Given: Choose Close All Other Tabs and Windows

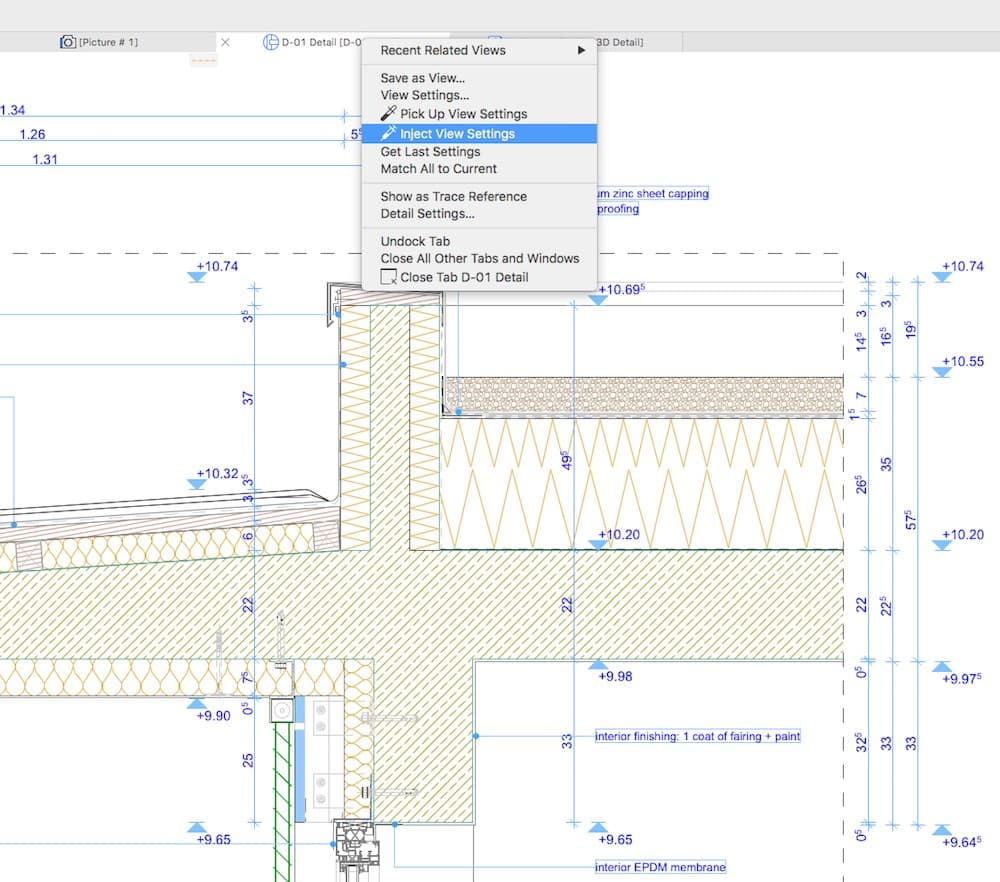Looking at the screenshot, I should (479, 258).
